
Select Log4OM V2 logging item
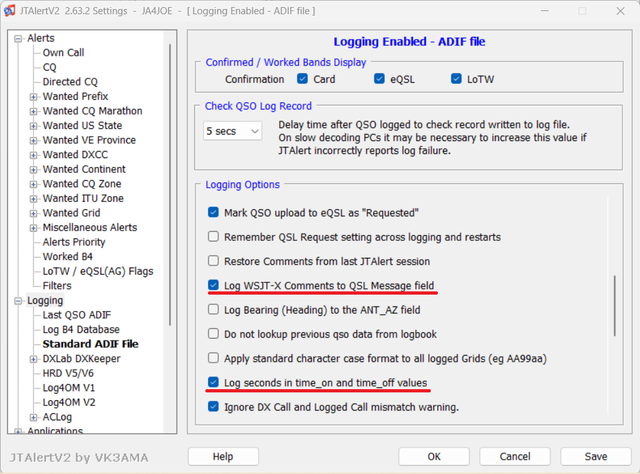coord(69,403)
